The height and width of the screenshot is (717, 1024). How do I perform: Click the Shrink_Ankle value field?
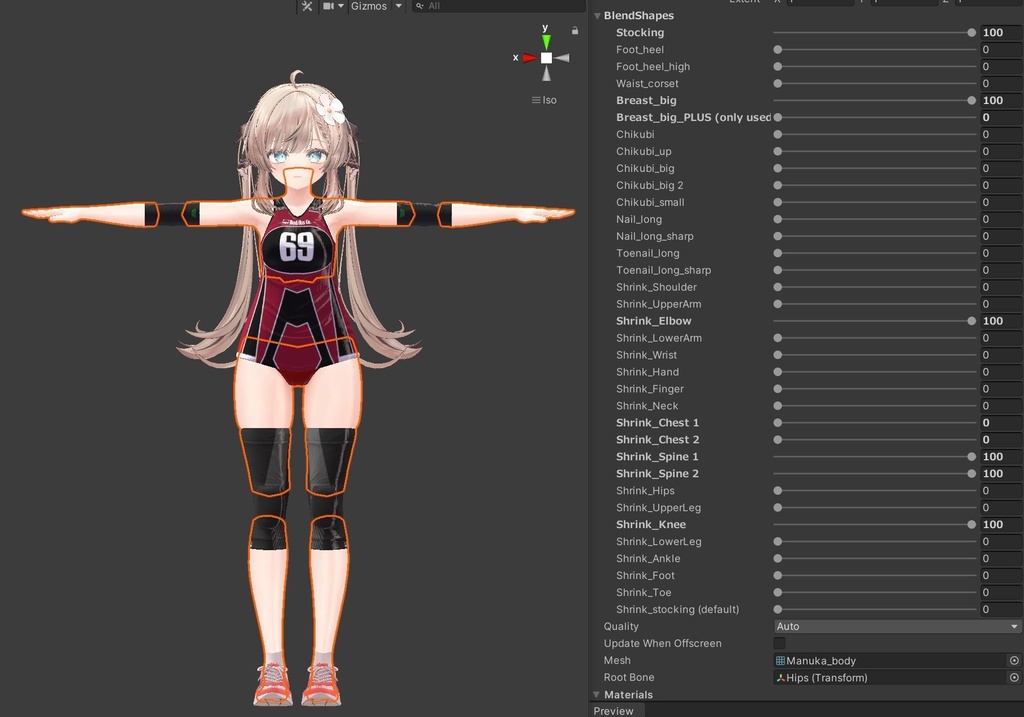pos(1001,559)
